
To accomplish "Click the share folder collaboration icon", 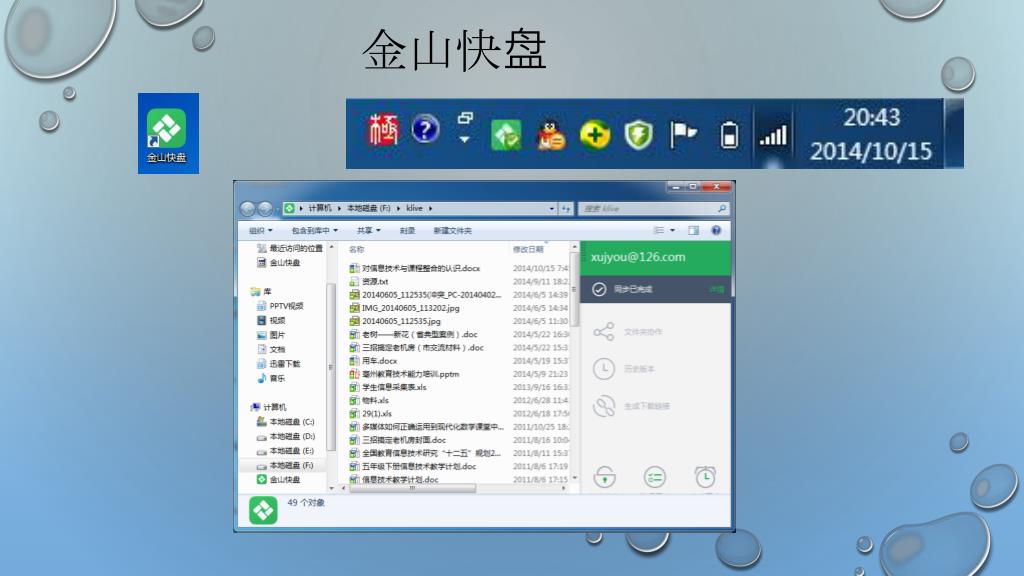I will click(x=603, y=332).
